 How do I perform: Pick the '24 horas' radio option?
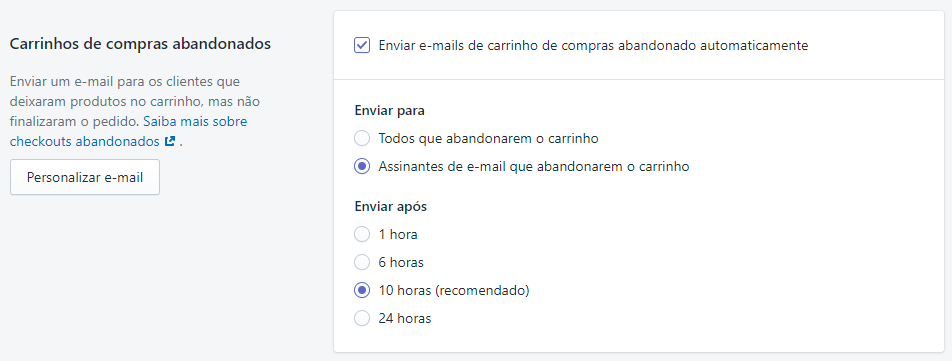tap(362, 319)
